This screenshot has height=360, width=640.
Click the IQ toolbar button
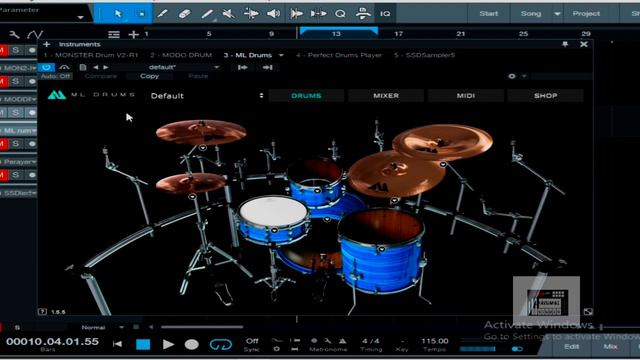point(385,13)
